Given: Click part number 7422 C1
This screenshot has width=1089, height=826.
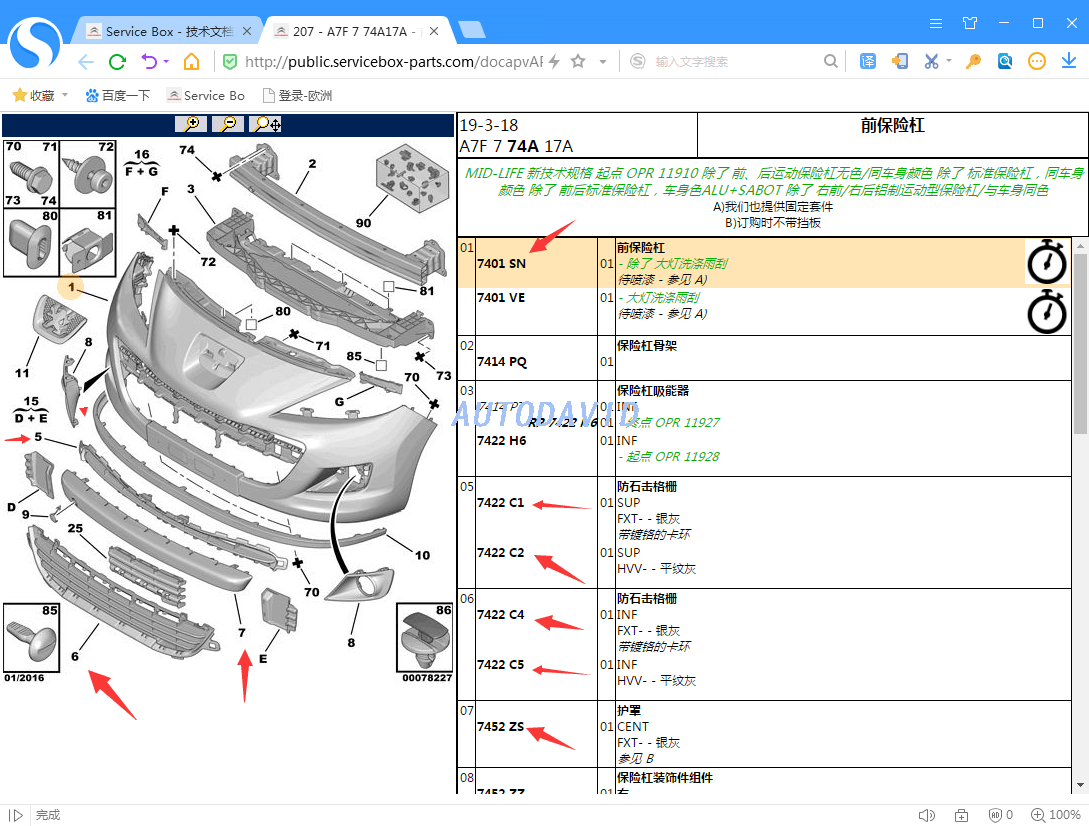Looking at the screenshot, I should click(x=500, y=503).
